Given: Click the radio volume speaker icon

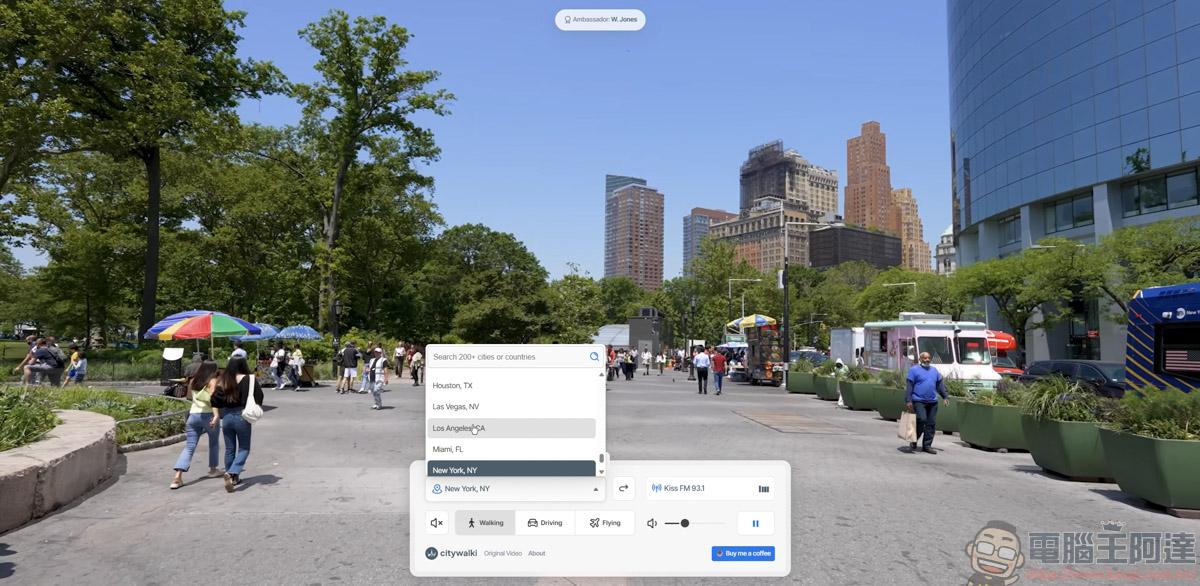Looking at the screenshot, I should pyautogui.click(x=652, y=523).
